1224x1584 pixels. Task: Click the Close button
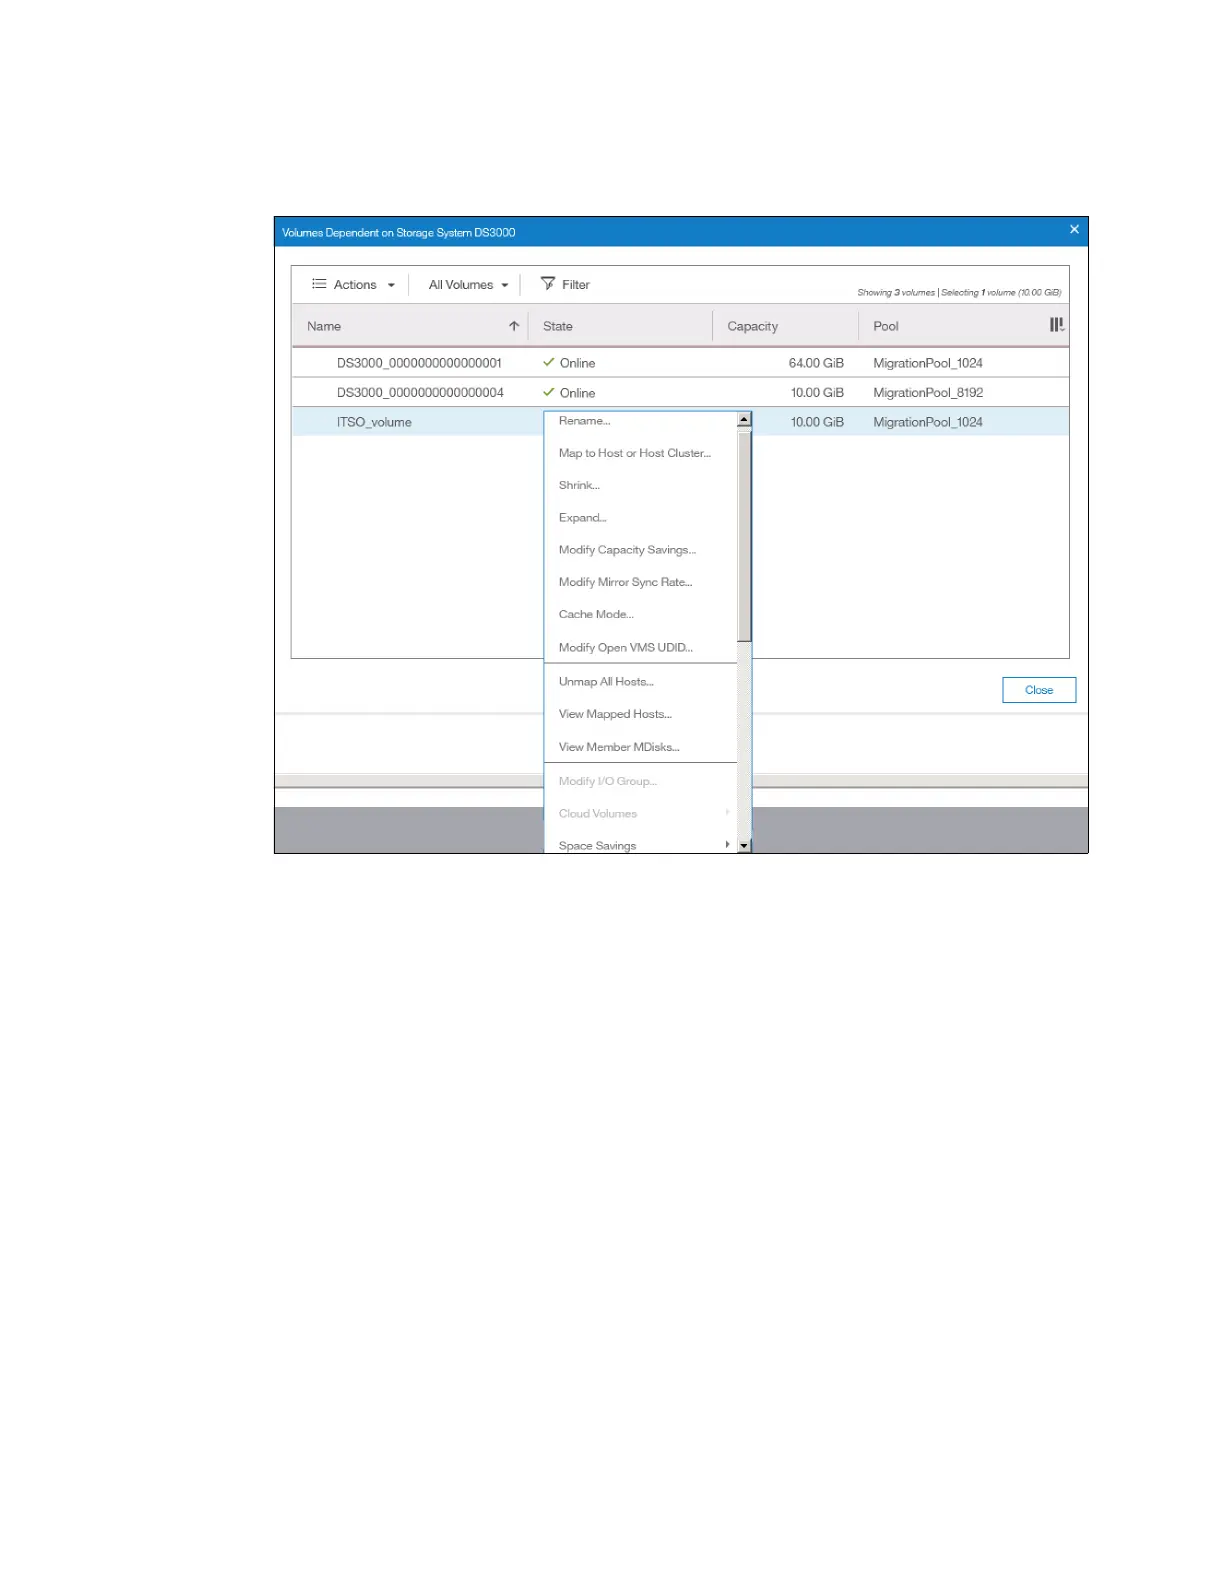tap(1039, 690)
